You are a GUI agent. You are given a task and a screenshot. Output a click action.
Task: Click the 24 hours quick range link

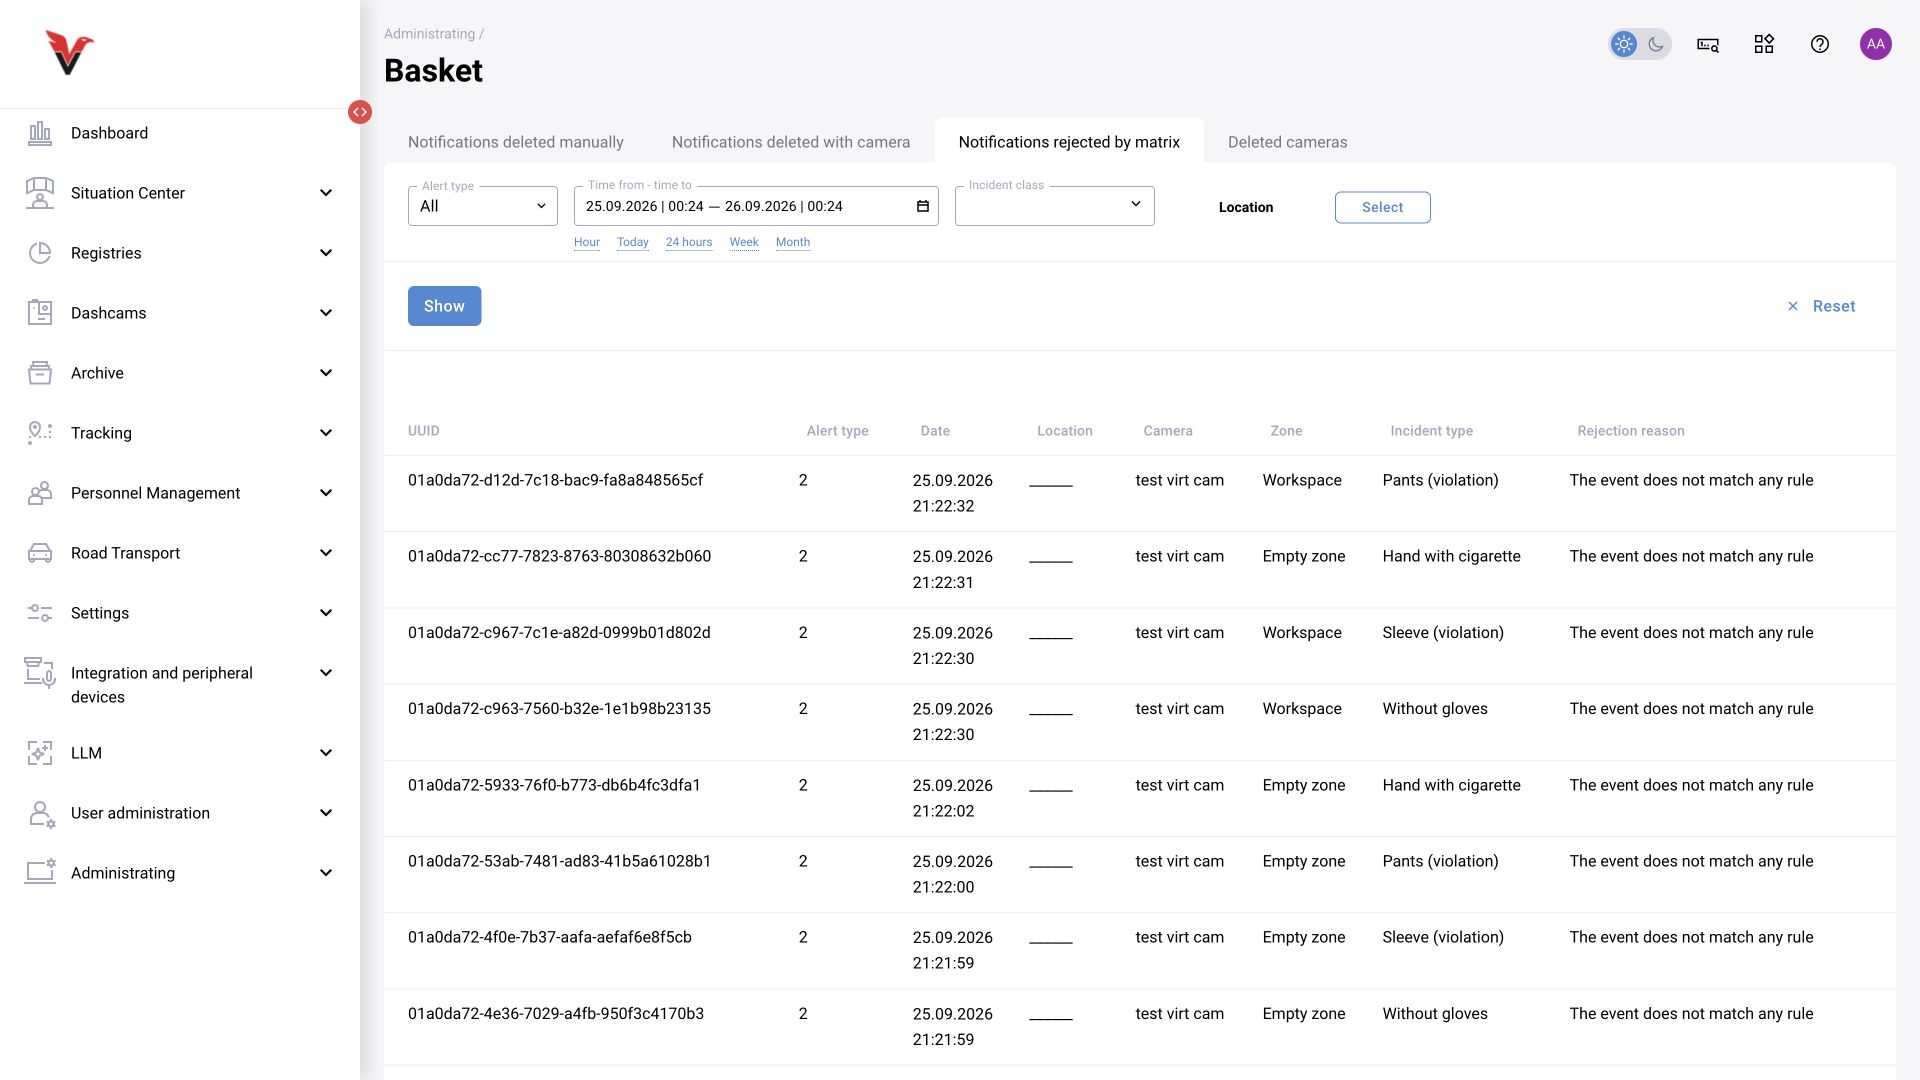(x=689, y=242)
